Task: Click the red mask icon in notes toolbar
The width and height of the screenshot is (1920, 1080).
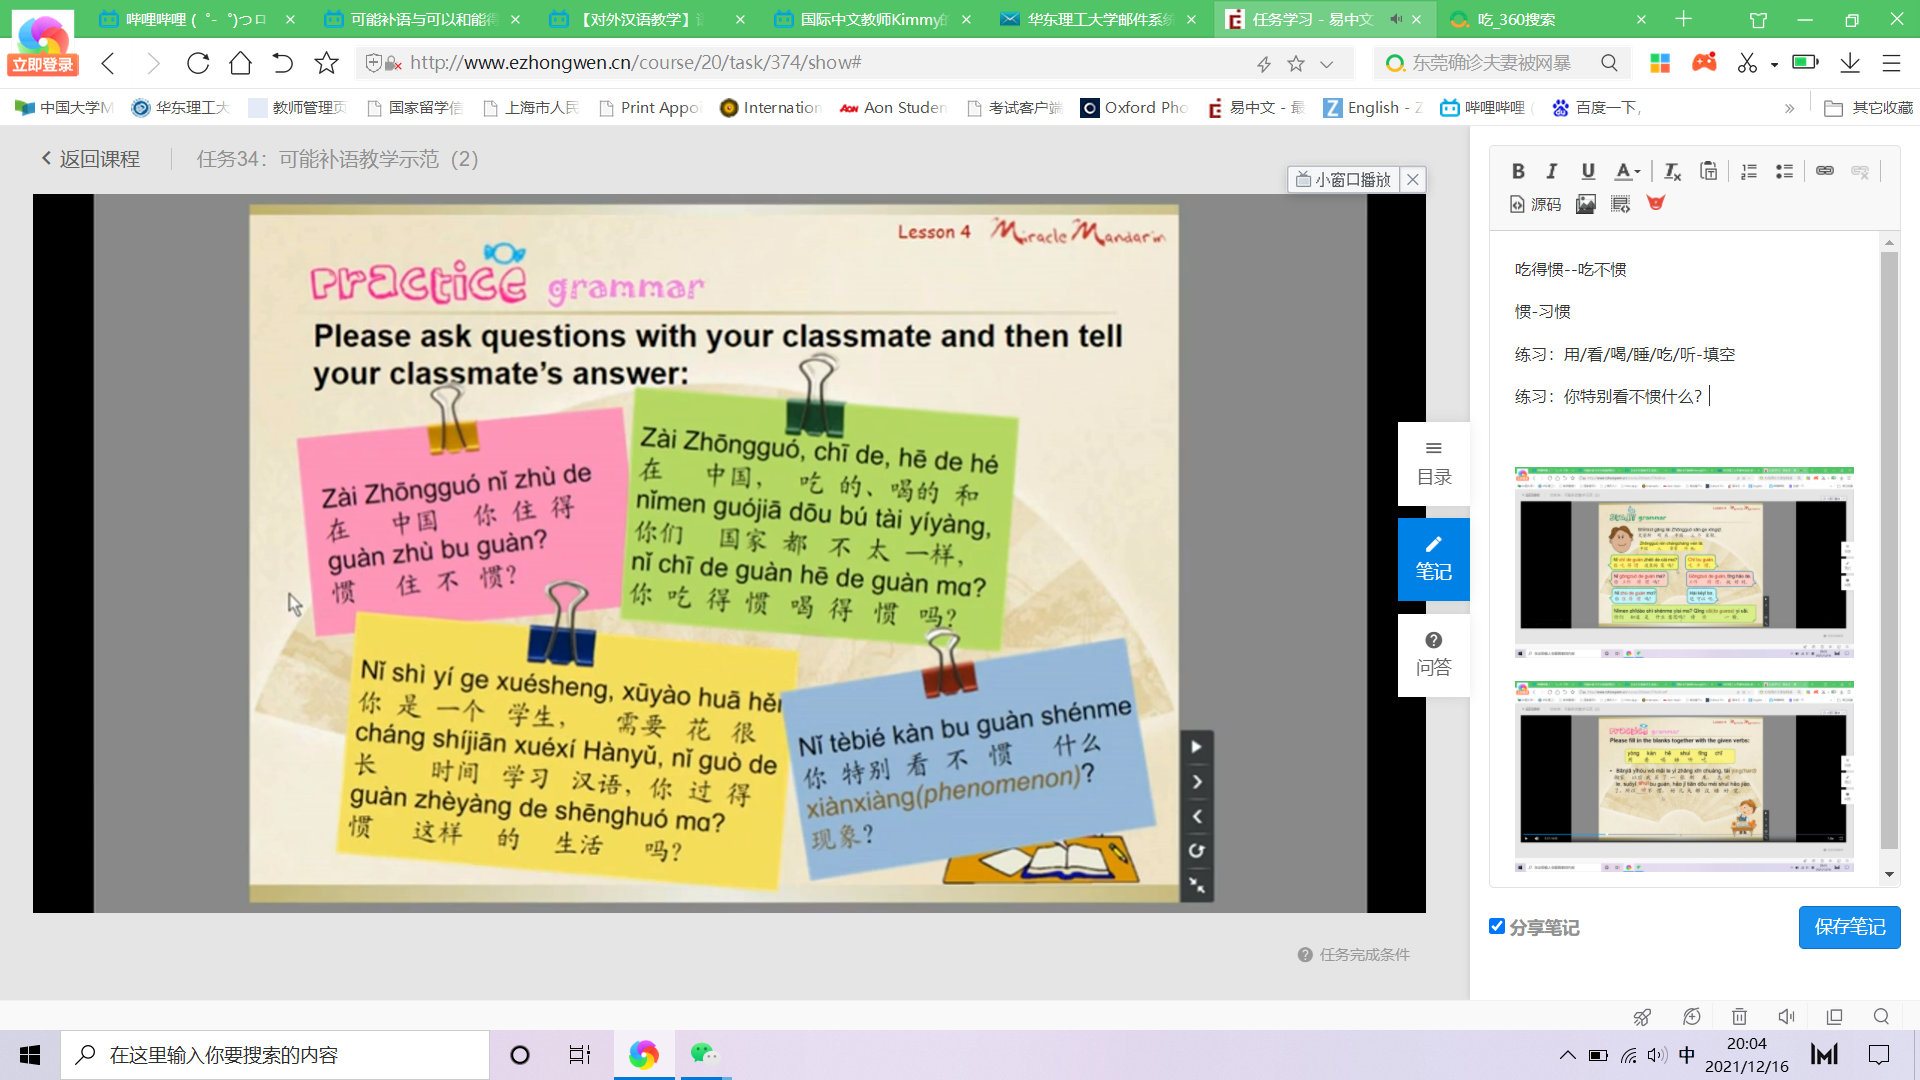Action: pos(1656,203)
